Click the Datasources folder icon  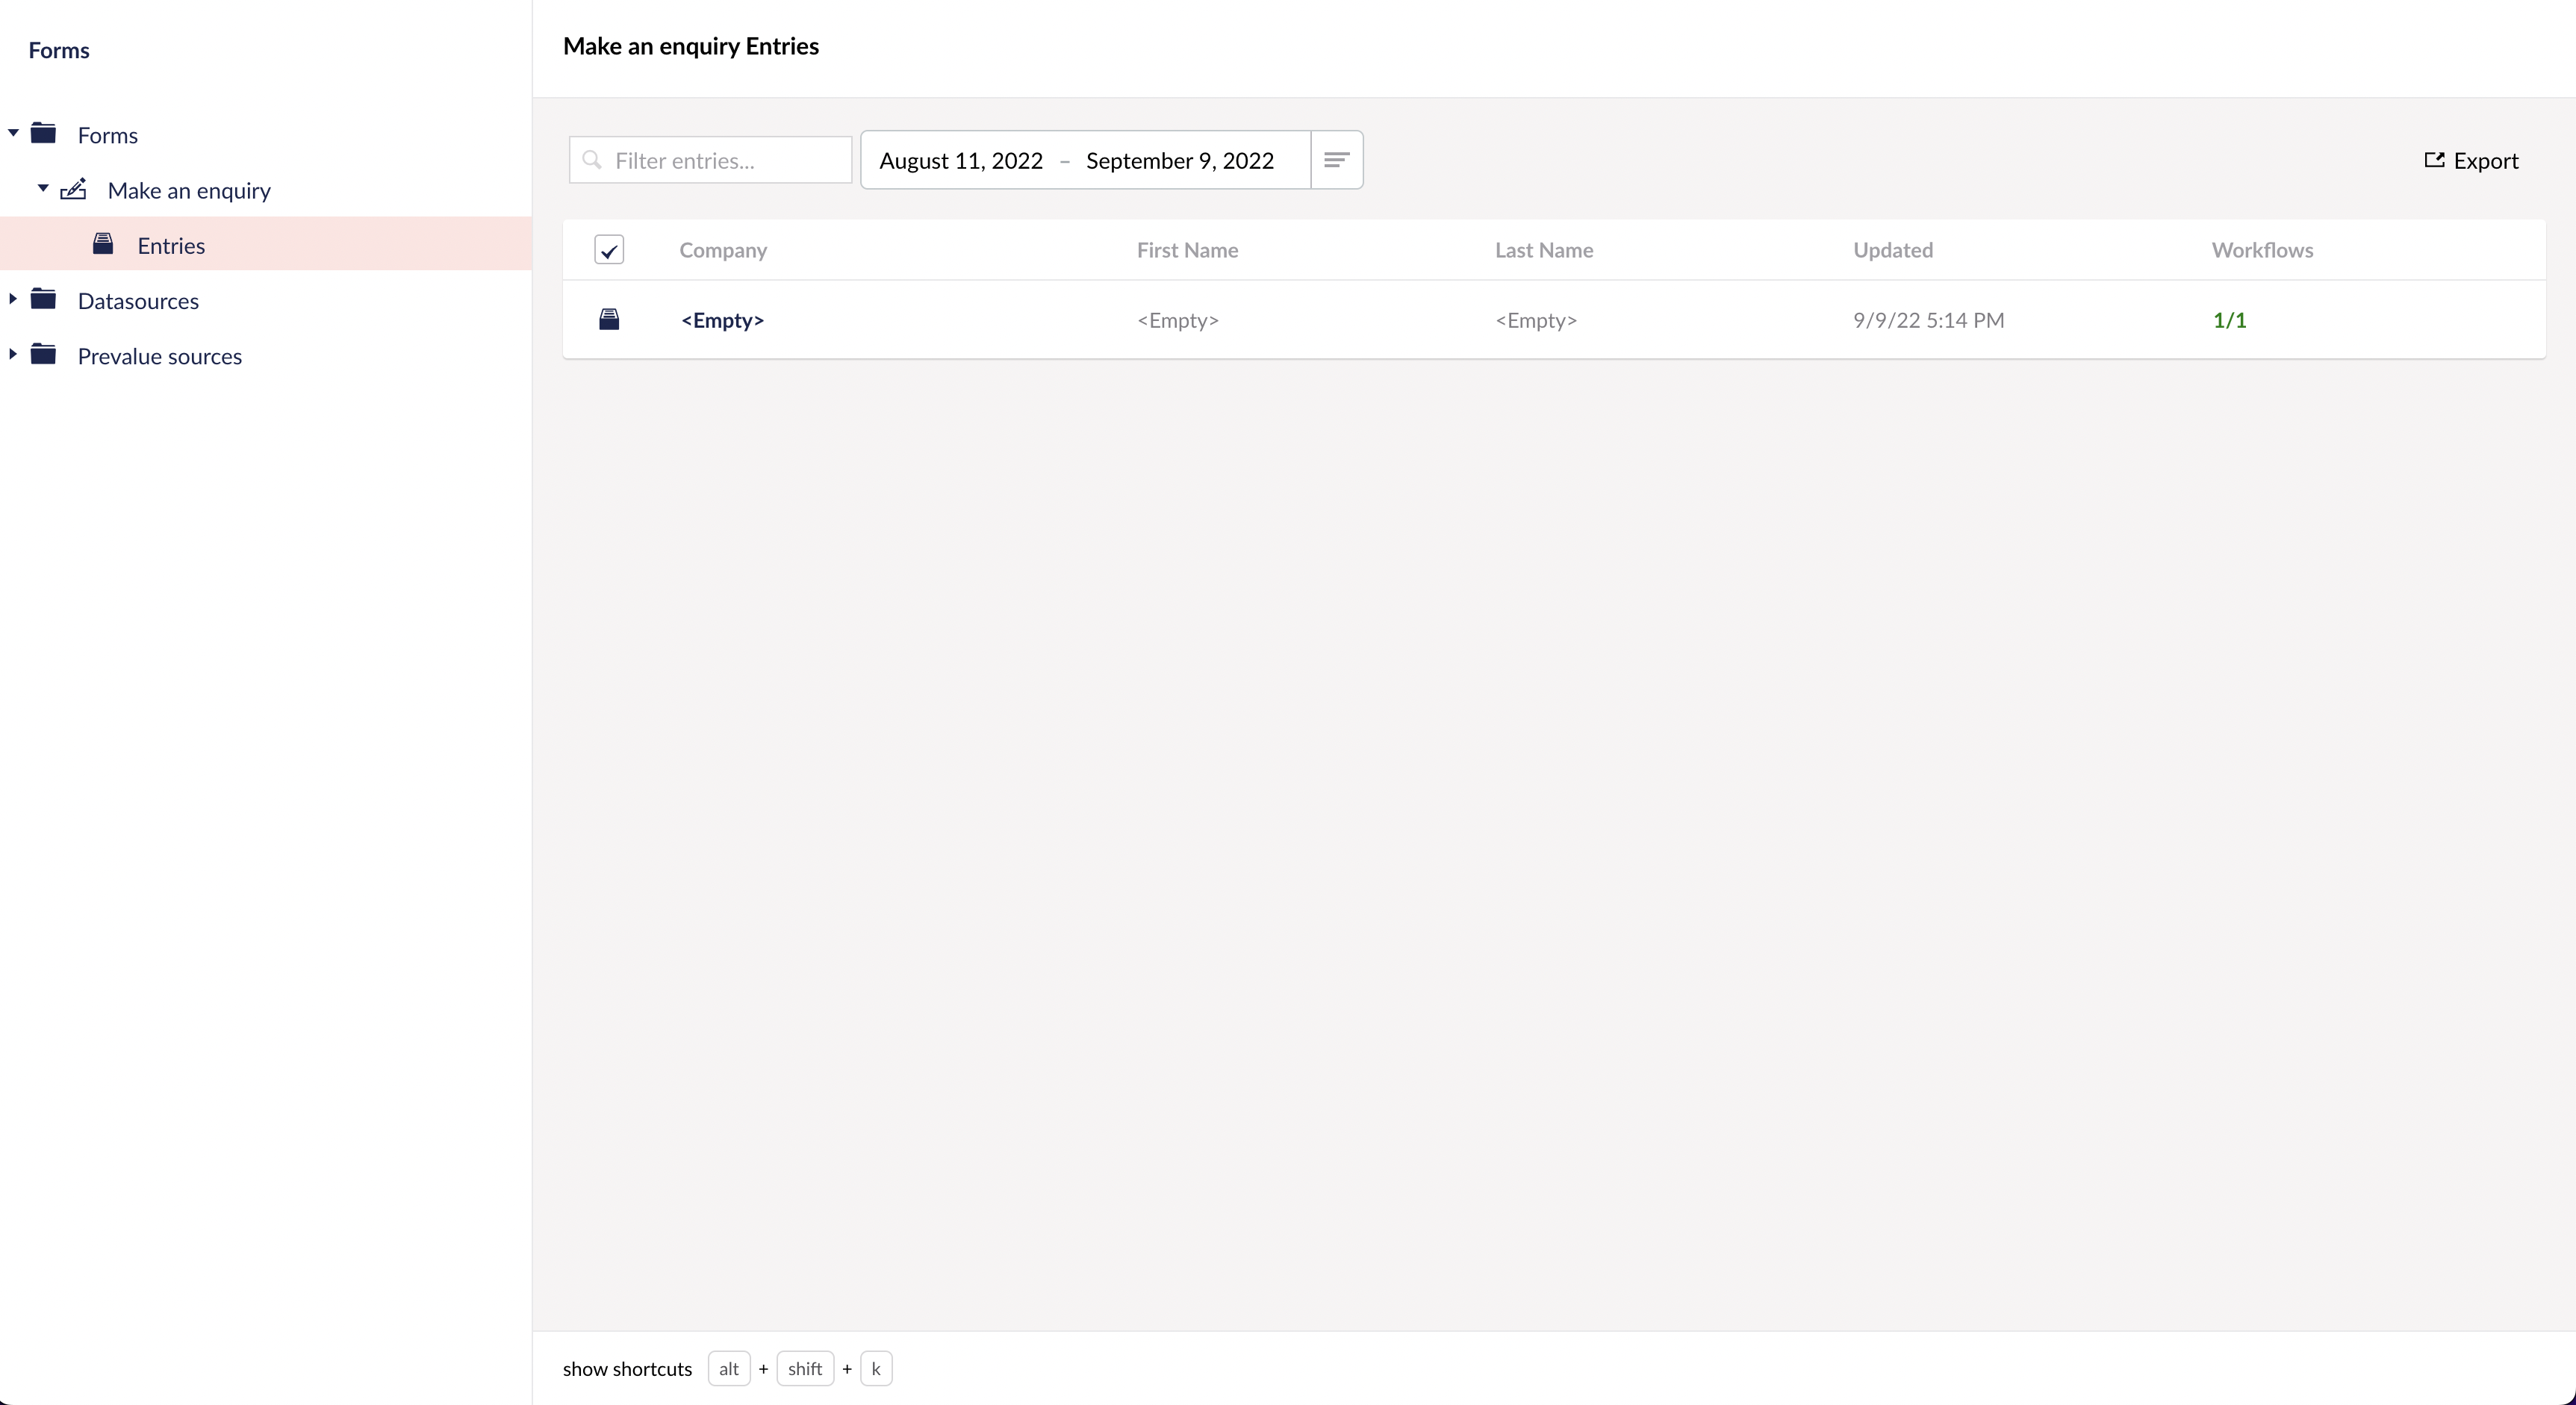[x=43, y=299]
